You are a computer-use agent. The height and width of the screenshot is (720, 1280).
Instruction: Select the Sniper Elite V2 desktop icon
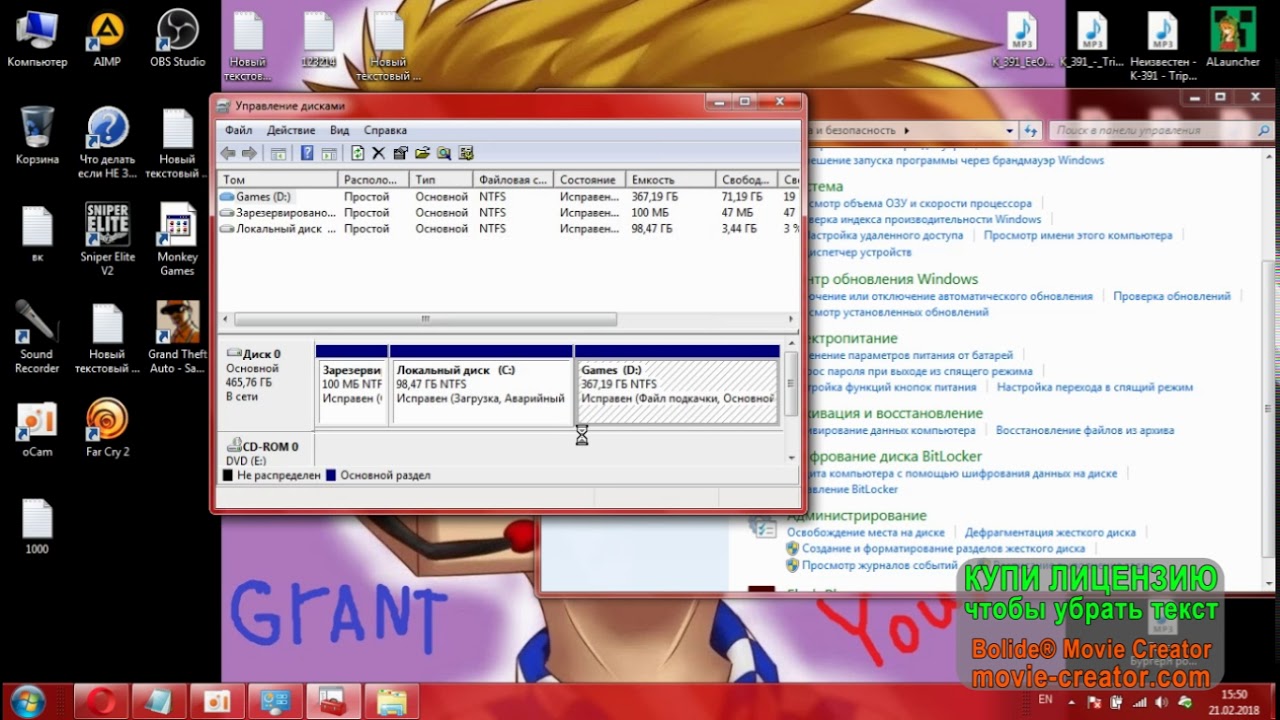(107, 240)
